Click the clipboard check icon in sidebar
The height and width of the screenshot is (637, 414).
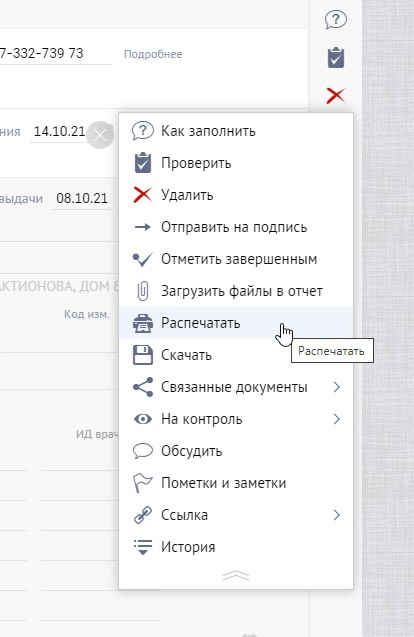(336, 57)
